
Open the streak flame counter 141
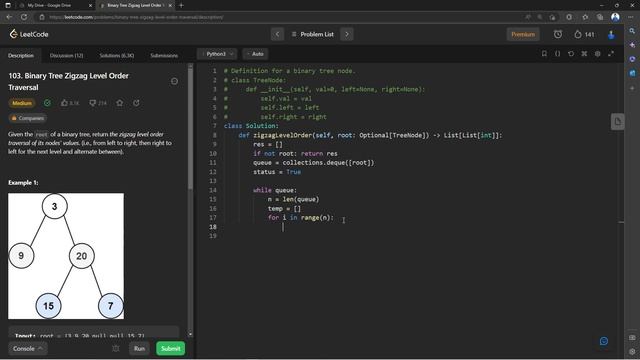point(584,34)
